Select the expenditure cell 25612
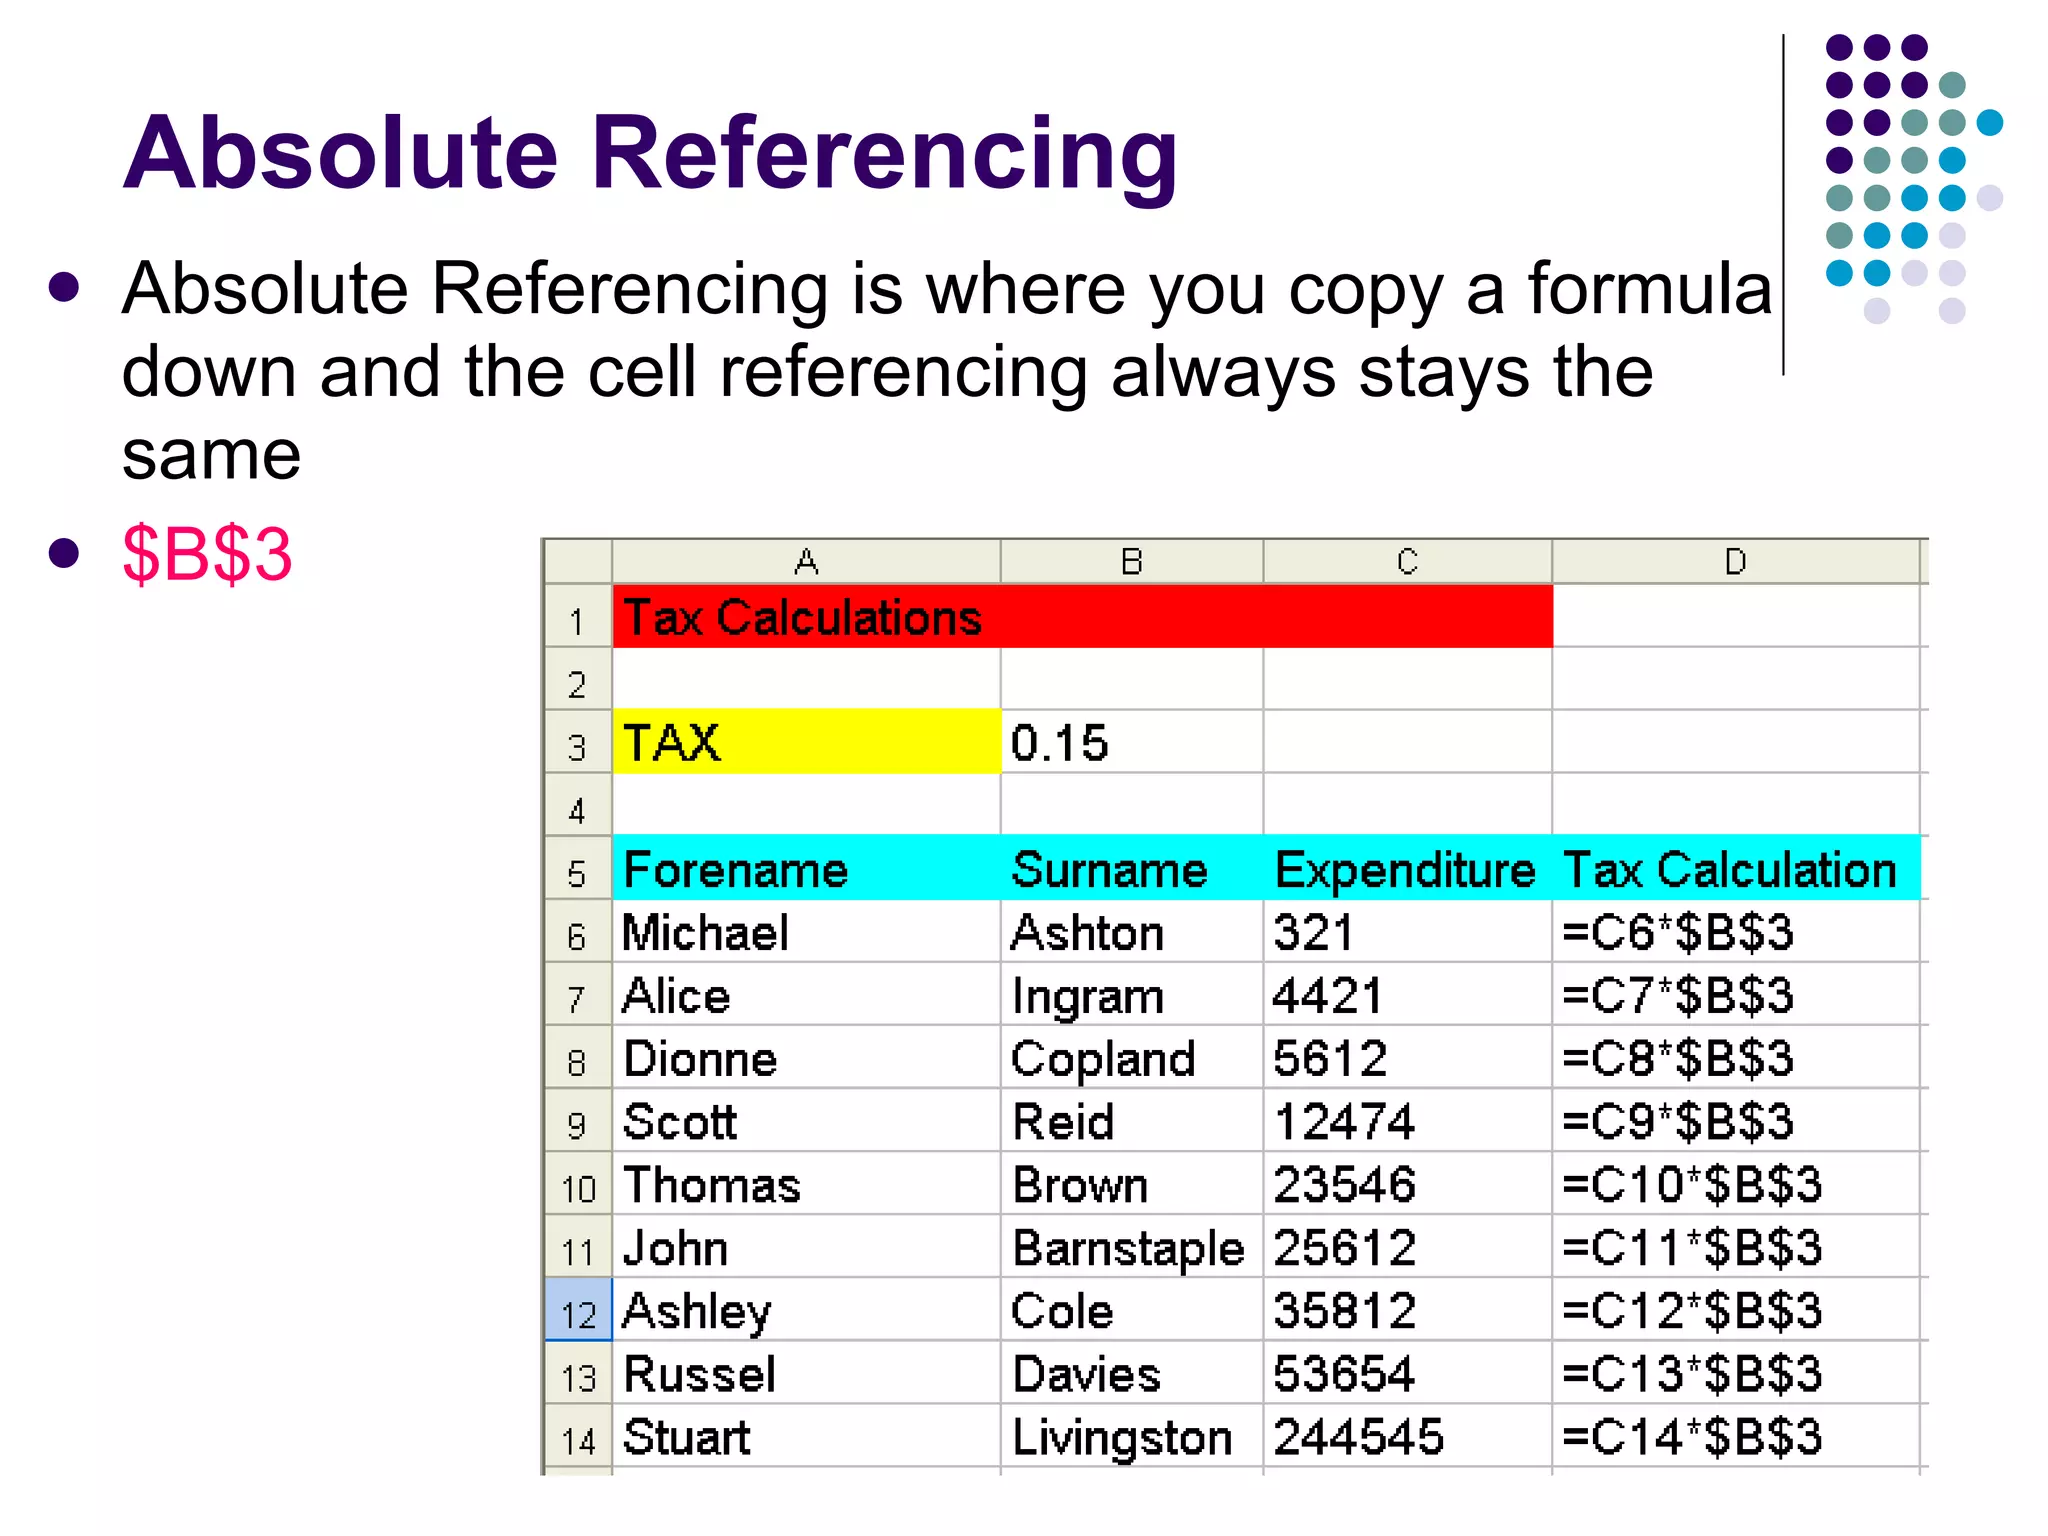The height and width of the screenshot is (1536, 2048). (1408, 1247)
